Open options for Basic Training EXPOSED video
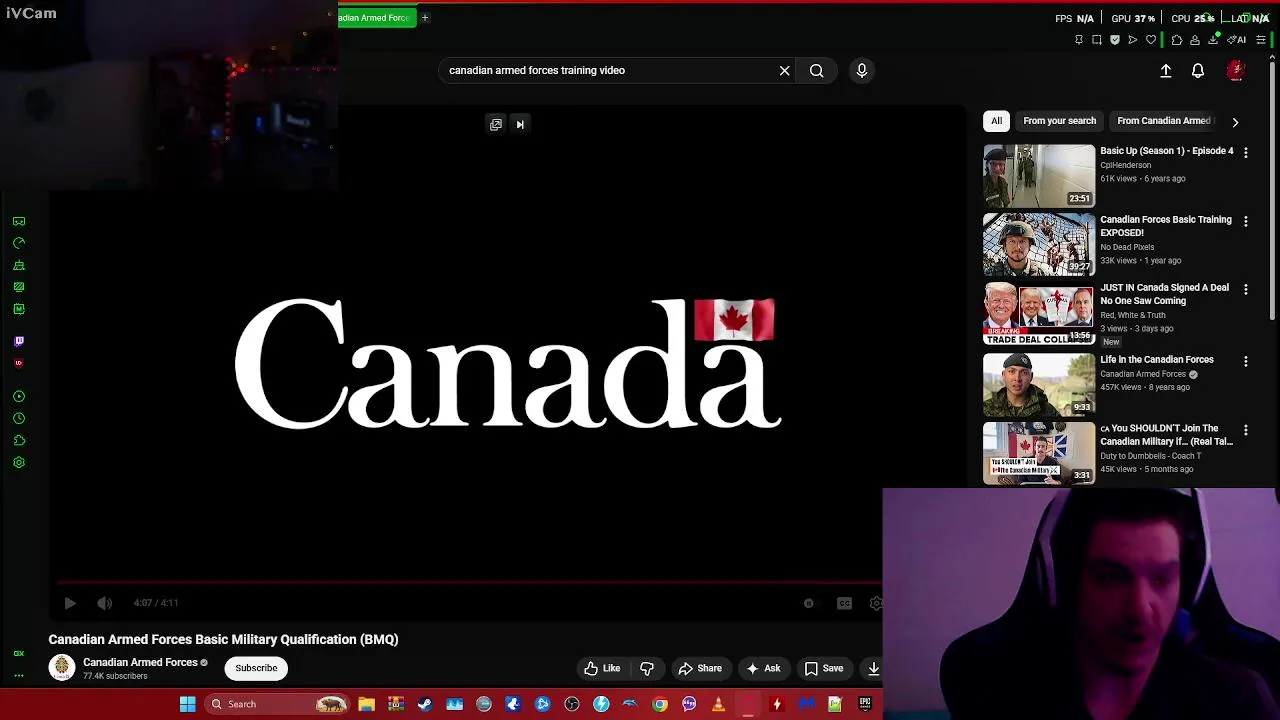 [x=1246, y=221]
